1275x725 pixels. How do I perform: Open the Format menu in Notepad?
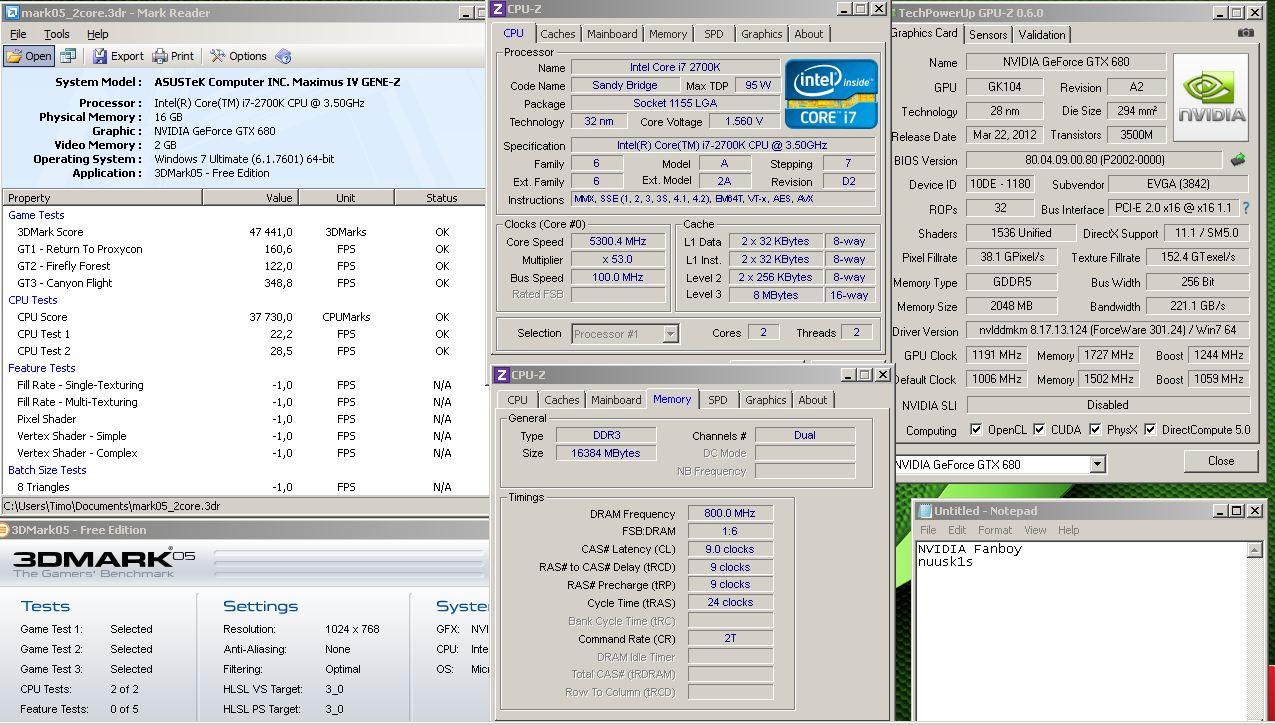995,530
